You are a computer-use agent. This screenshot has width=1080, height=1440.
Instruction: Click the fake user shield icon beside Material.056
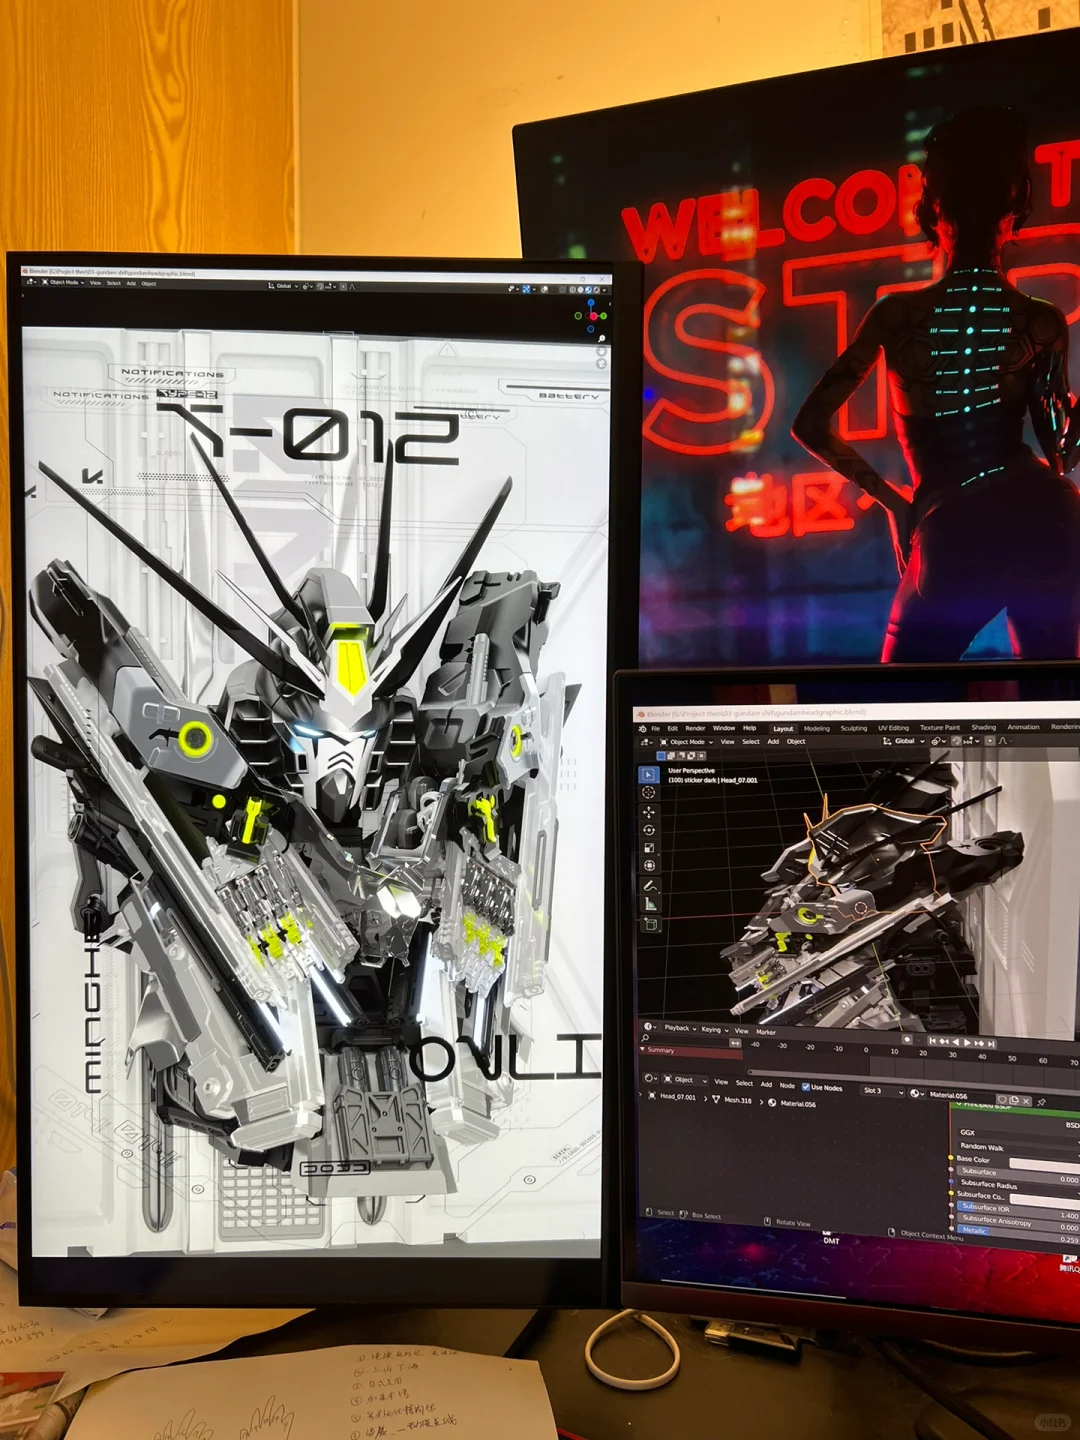click(1002, 1099)
